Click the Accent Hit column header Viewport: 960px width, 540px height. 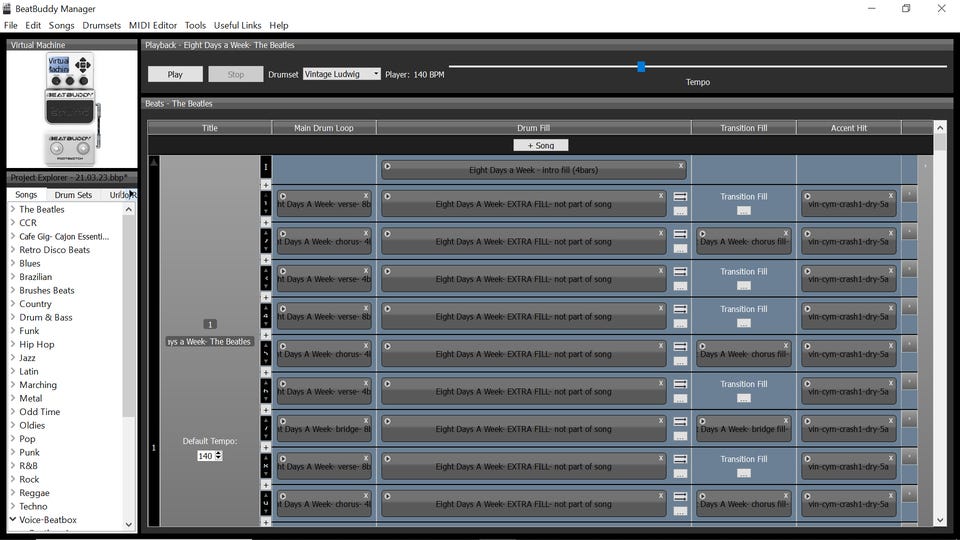click(x=849, y=128)
